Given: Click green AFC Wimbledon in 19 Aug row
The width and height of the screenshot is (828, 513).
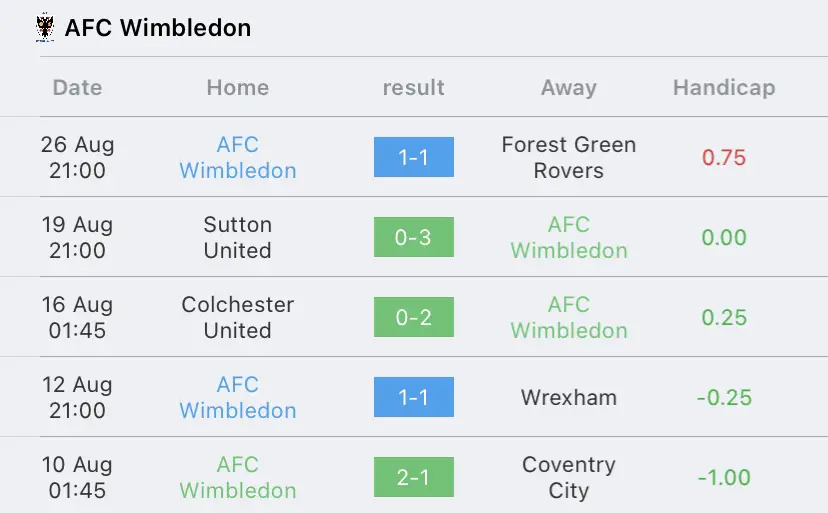Looking at the screenshot, I should (569, 237).
